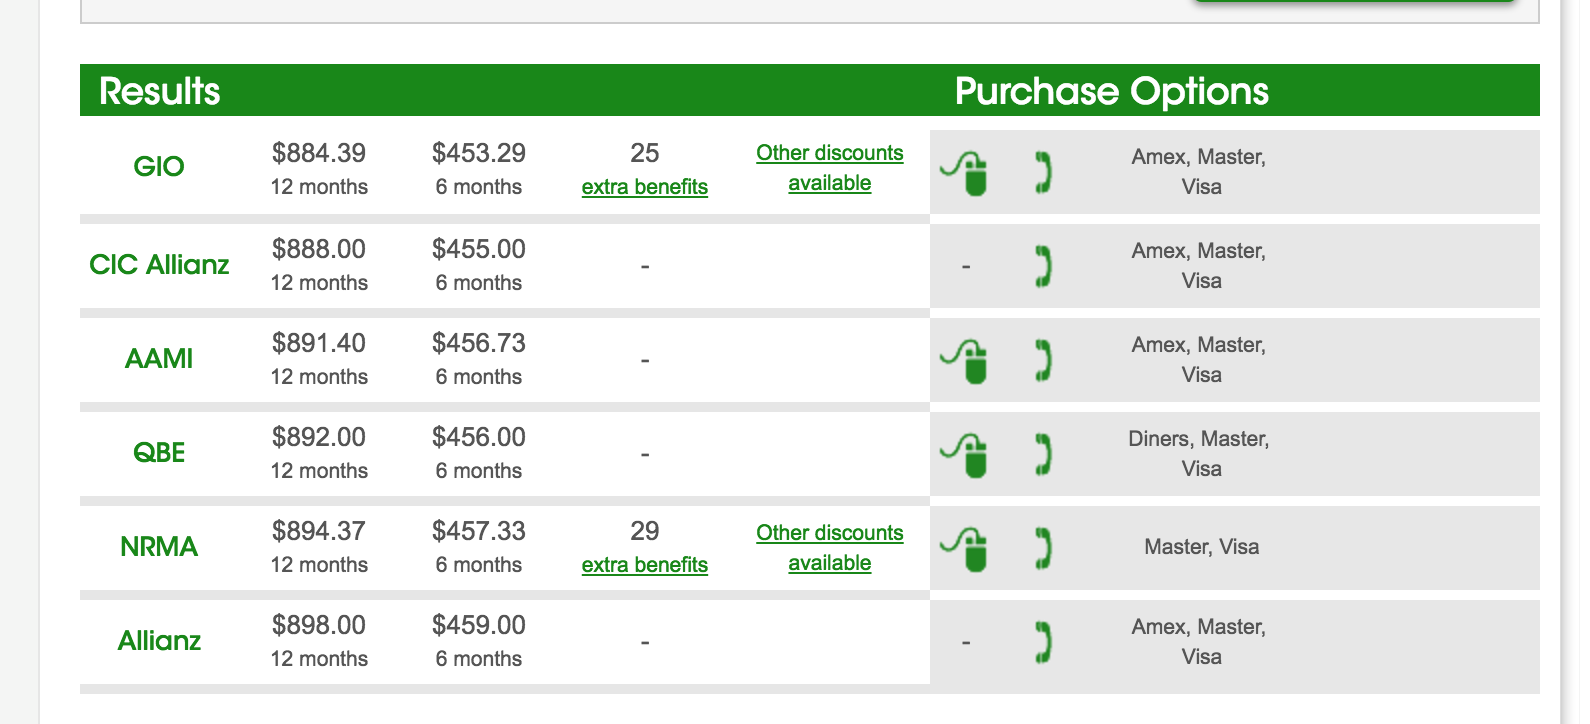Click the 29 benefits count for NRMA

coord(645,531)
